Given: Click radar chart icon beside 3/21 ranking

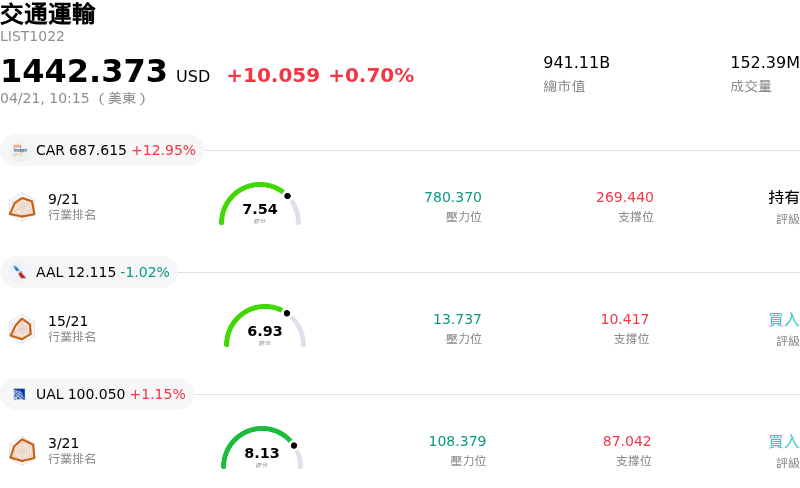Looking at the screenshot, I should 22,450.
